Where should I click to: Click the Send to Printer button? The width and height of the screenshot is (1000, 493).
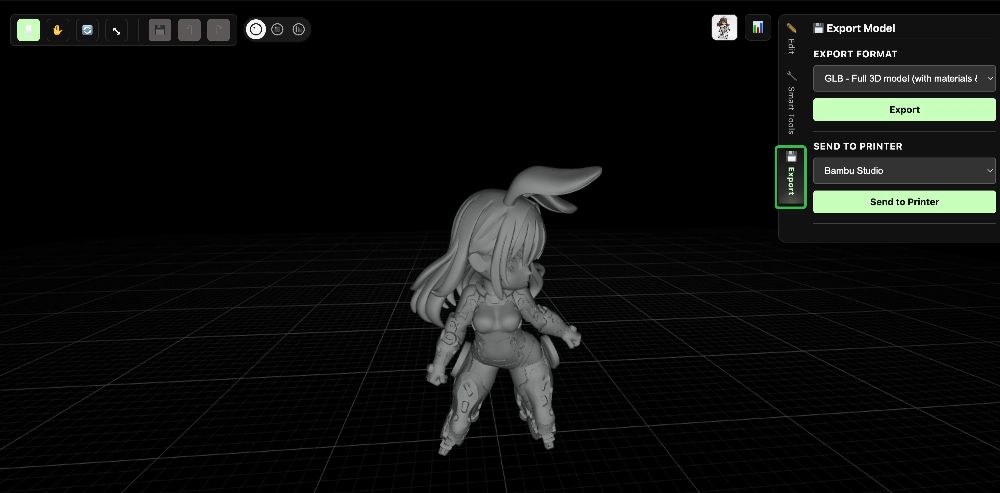pos(904,202)
